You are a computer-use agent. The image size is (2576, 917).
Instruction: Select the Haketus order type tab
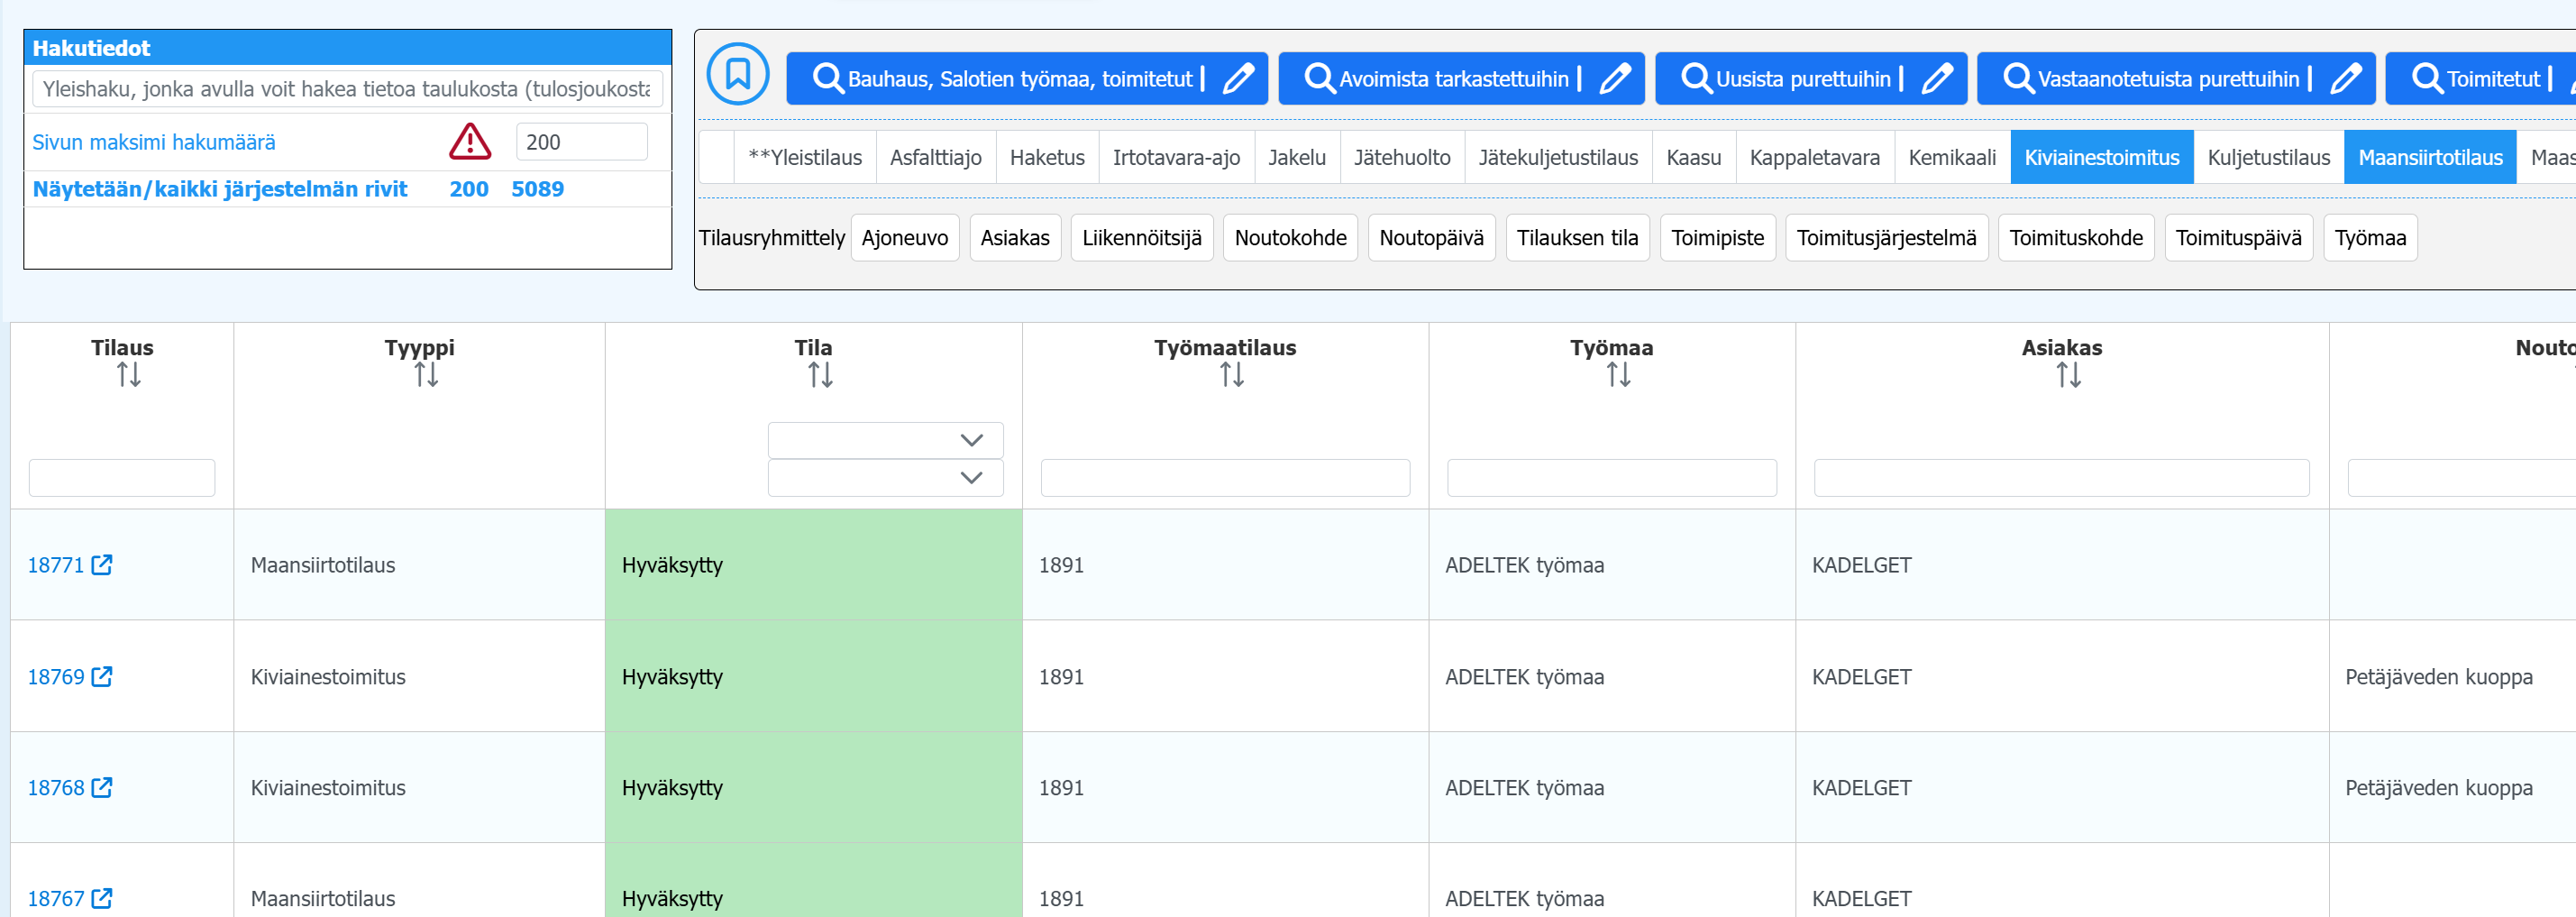pos(1047,157)
